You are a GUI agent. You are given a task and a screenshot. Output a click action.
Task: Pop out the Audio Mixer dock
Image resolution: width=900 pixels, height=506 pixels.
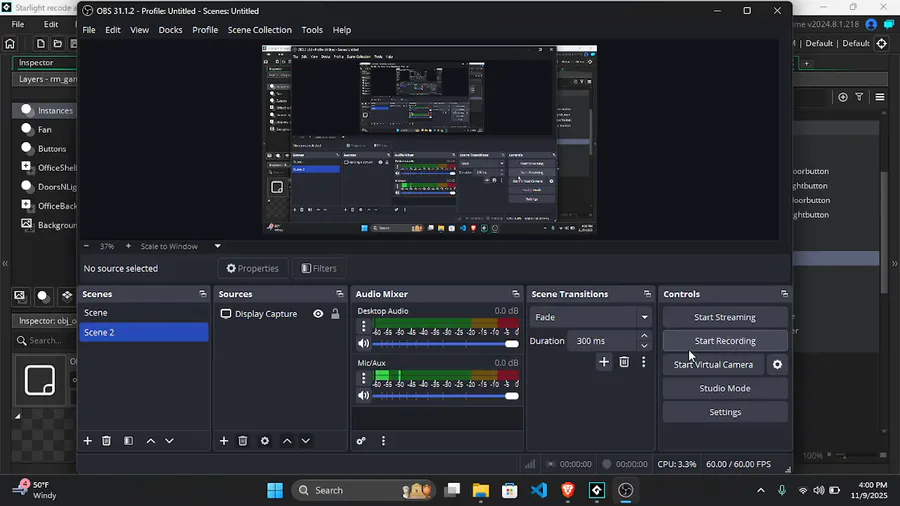click(515, 294)
